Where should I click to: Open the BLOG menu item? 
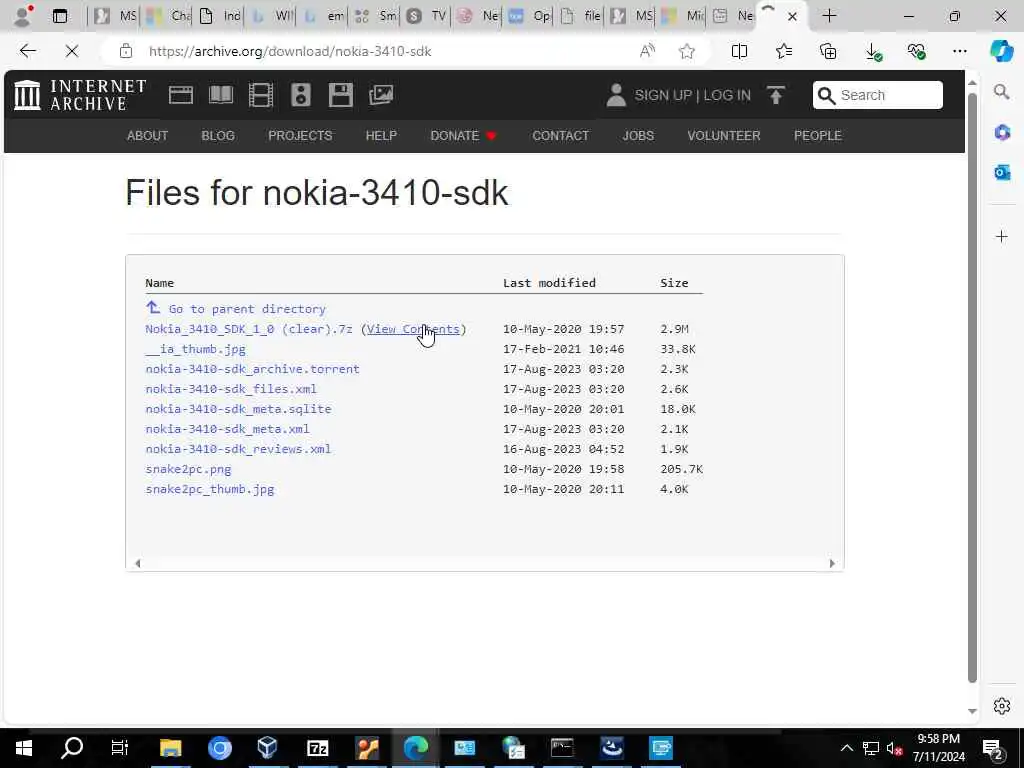[218, 136]
